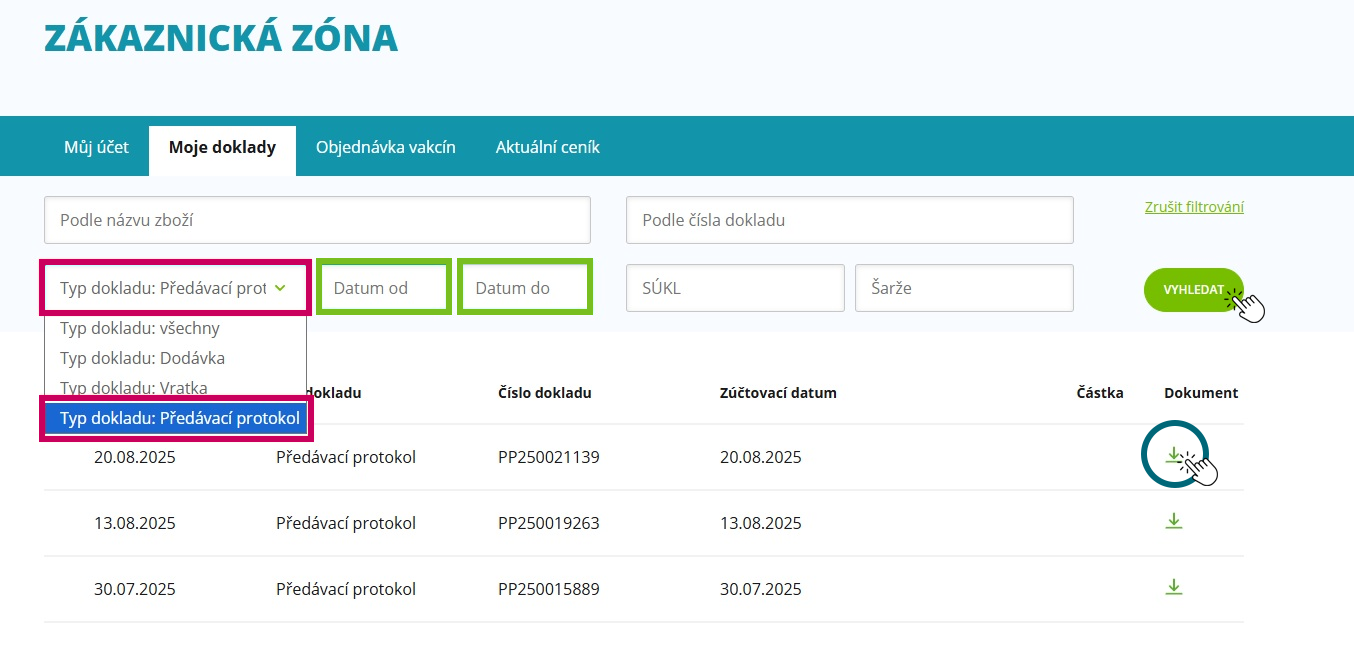
Task: Go to Objednávka vakcín tab
Action: (385, 147)
